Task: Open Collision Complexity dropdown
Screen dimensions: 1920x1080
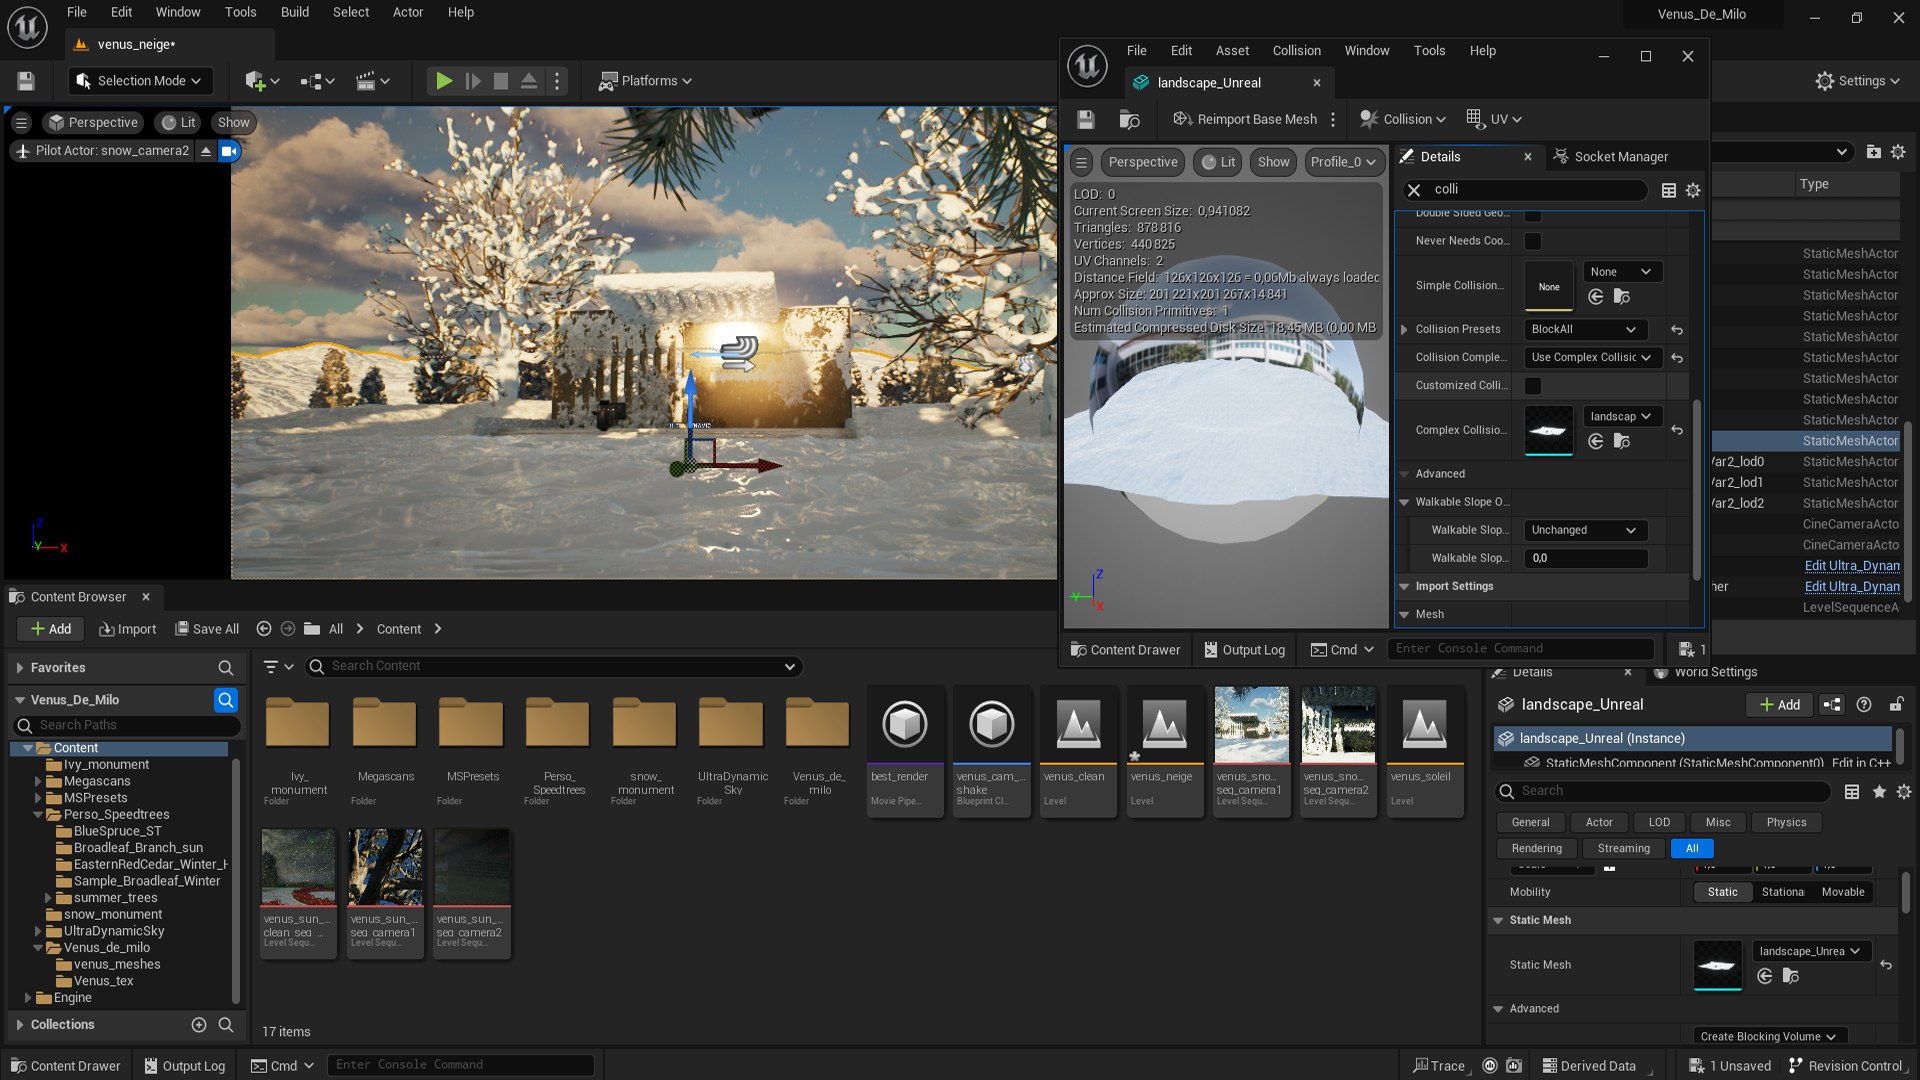Action: click(x=1591, y=358)
